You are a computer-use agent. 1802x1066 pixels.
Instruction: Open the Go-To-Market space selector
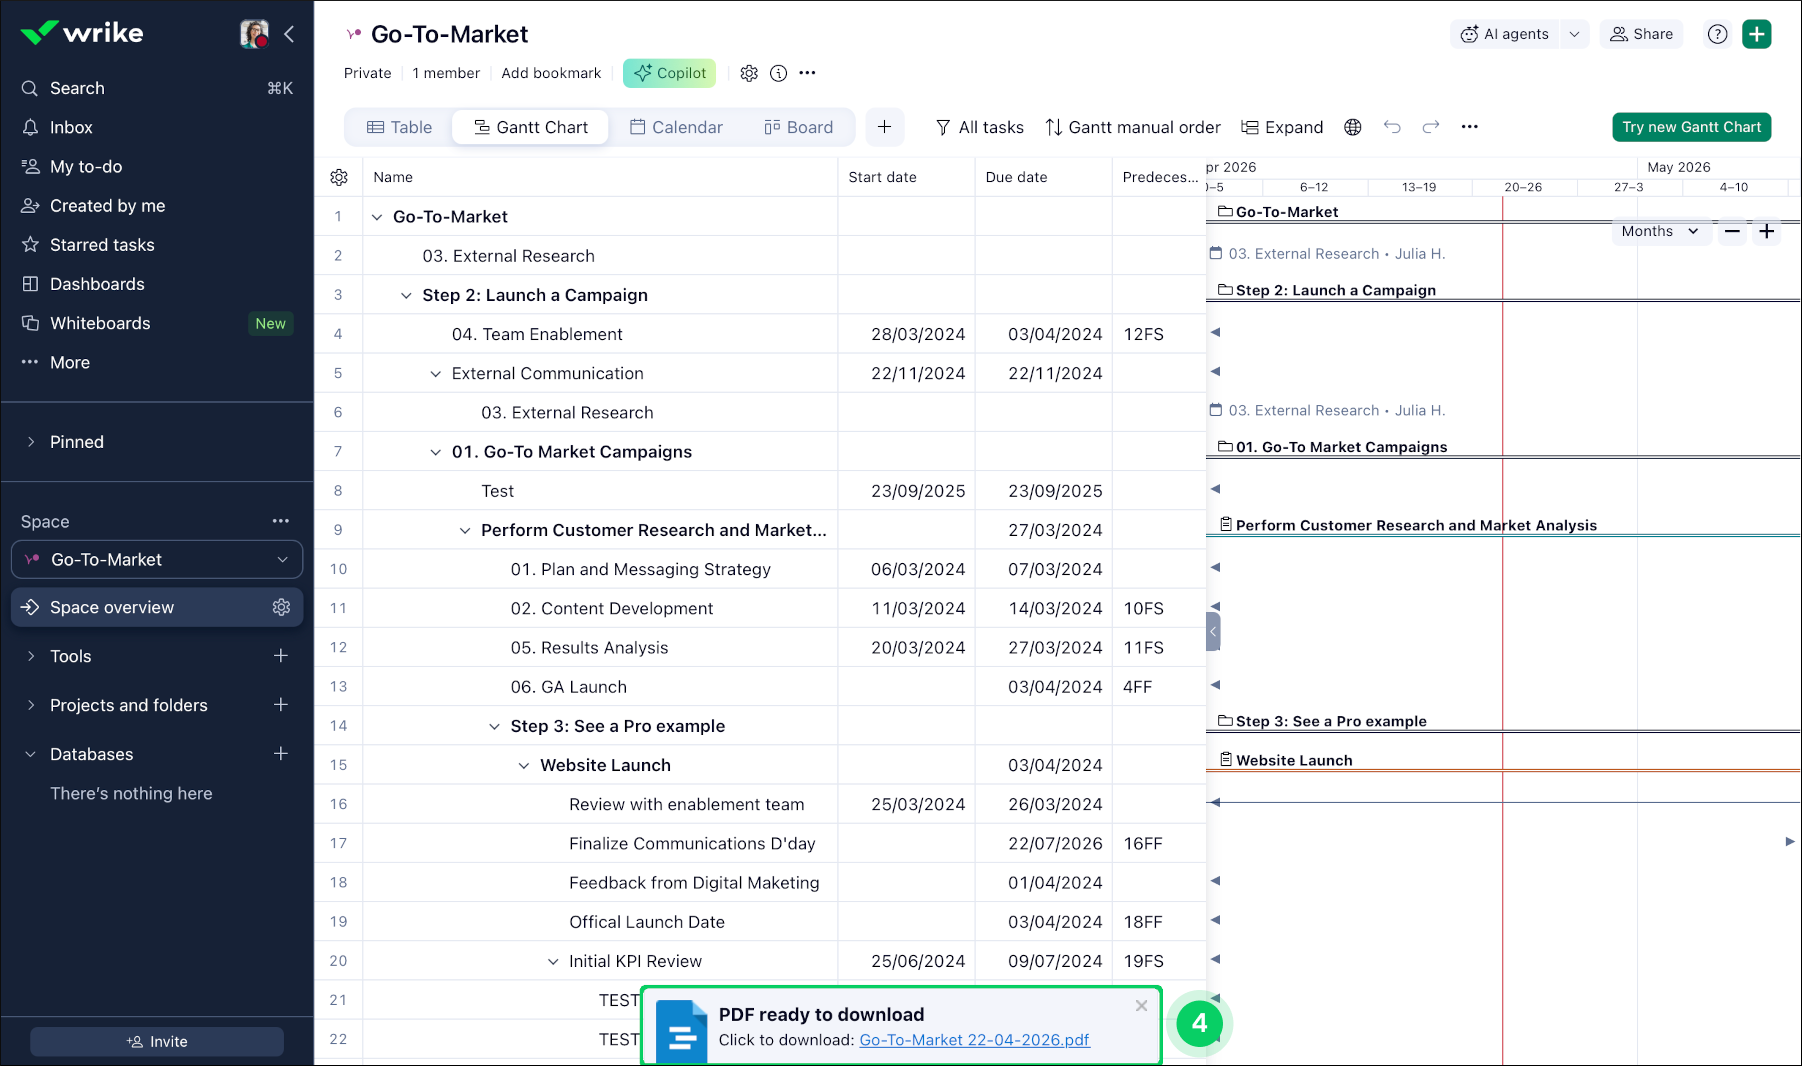[x=157, y=560]
